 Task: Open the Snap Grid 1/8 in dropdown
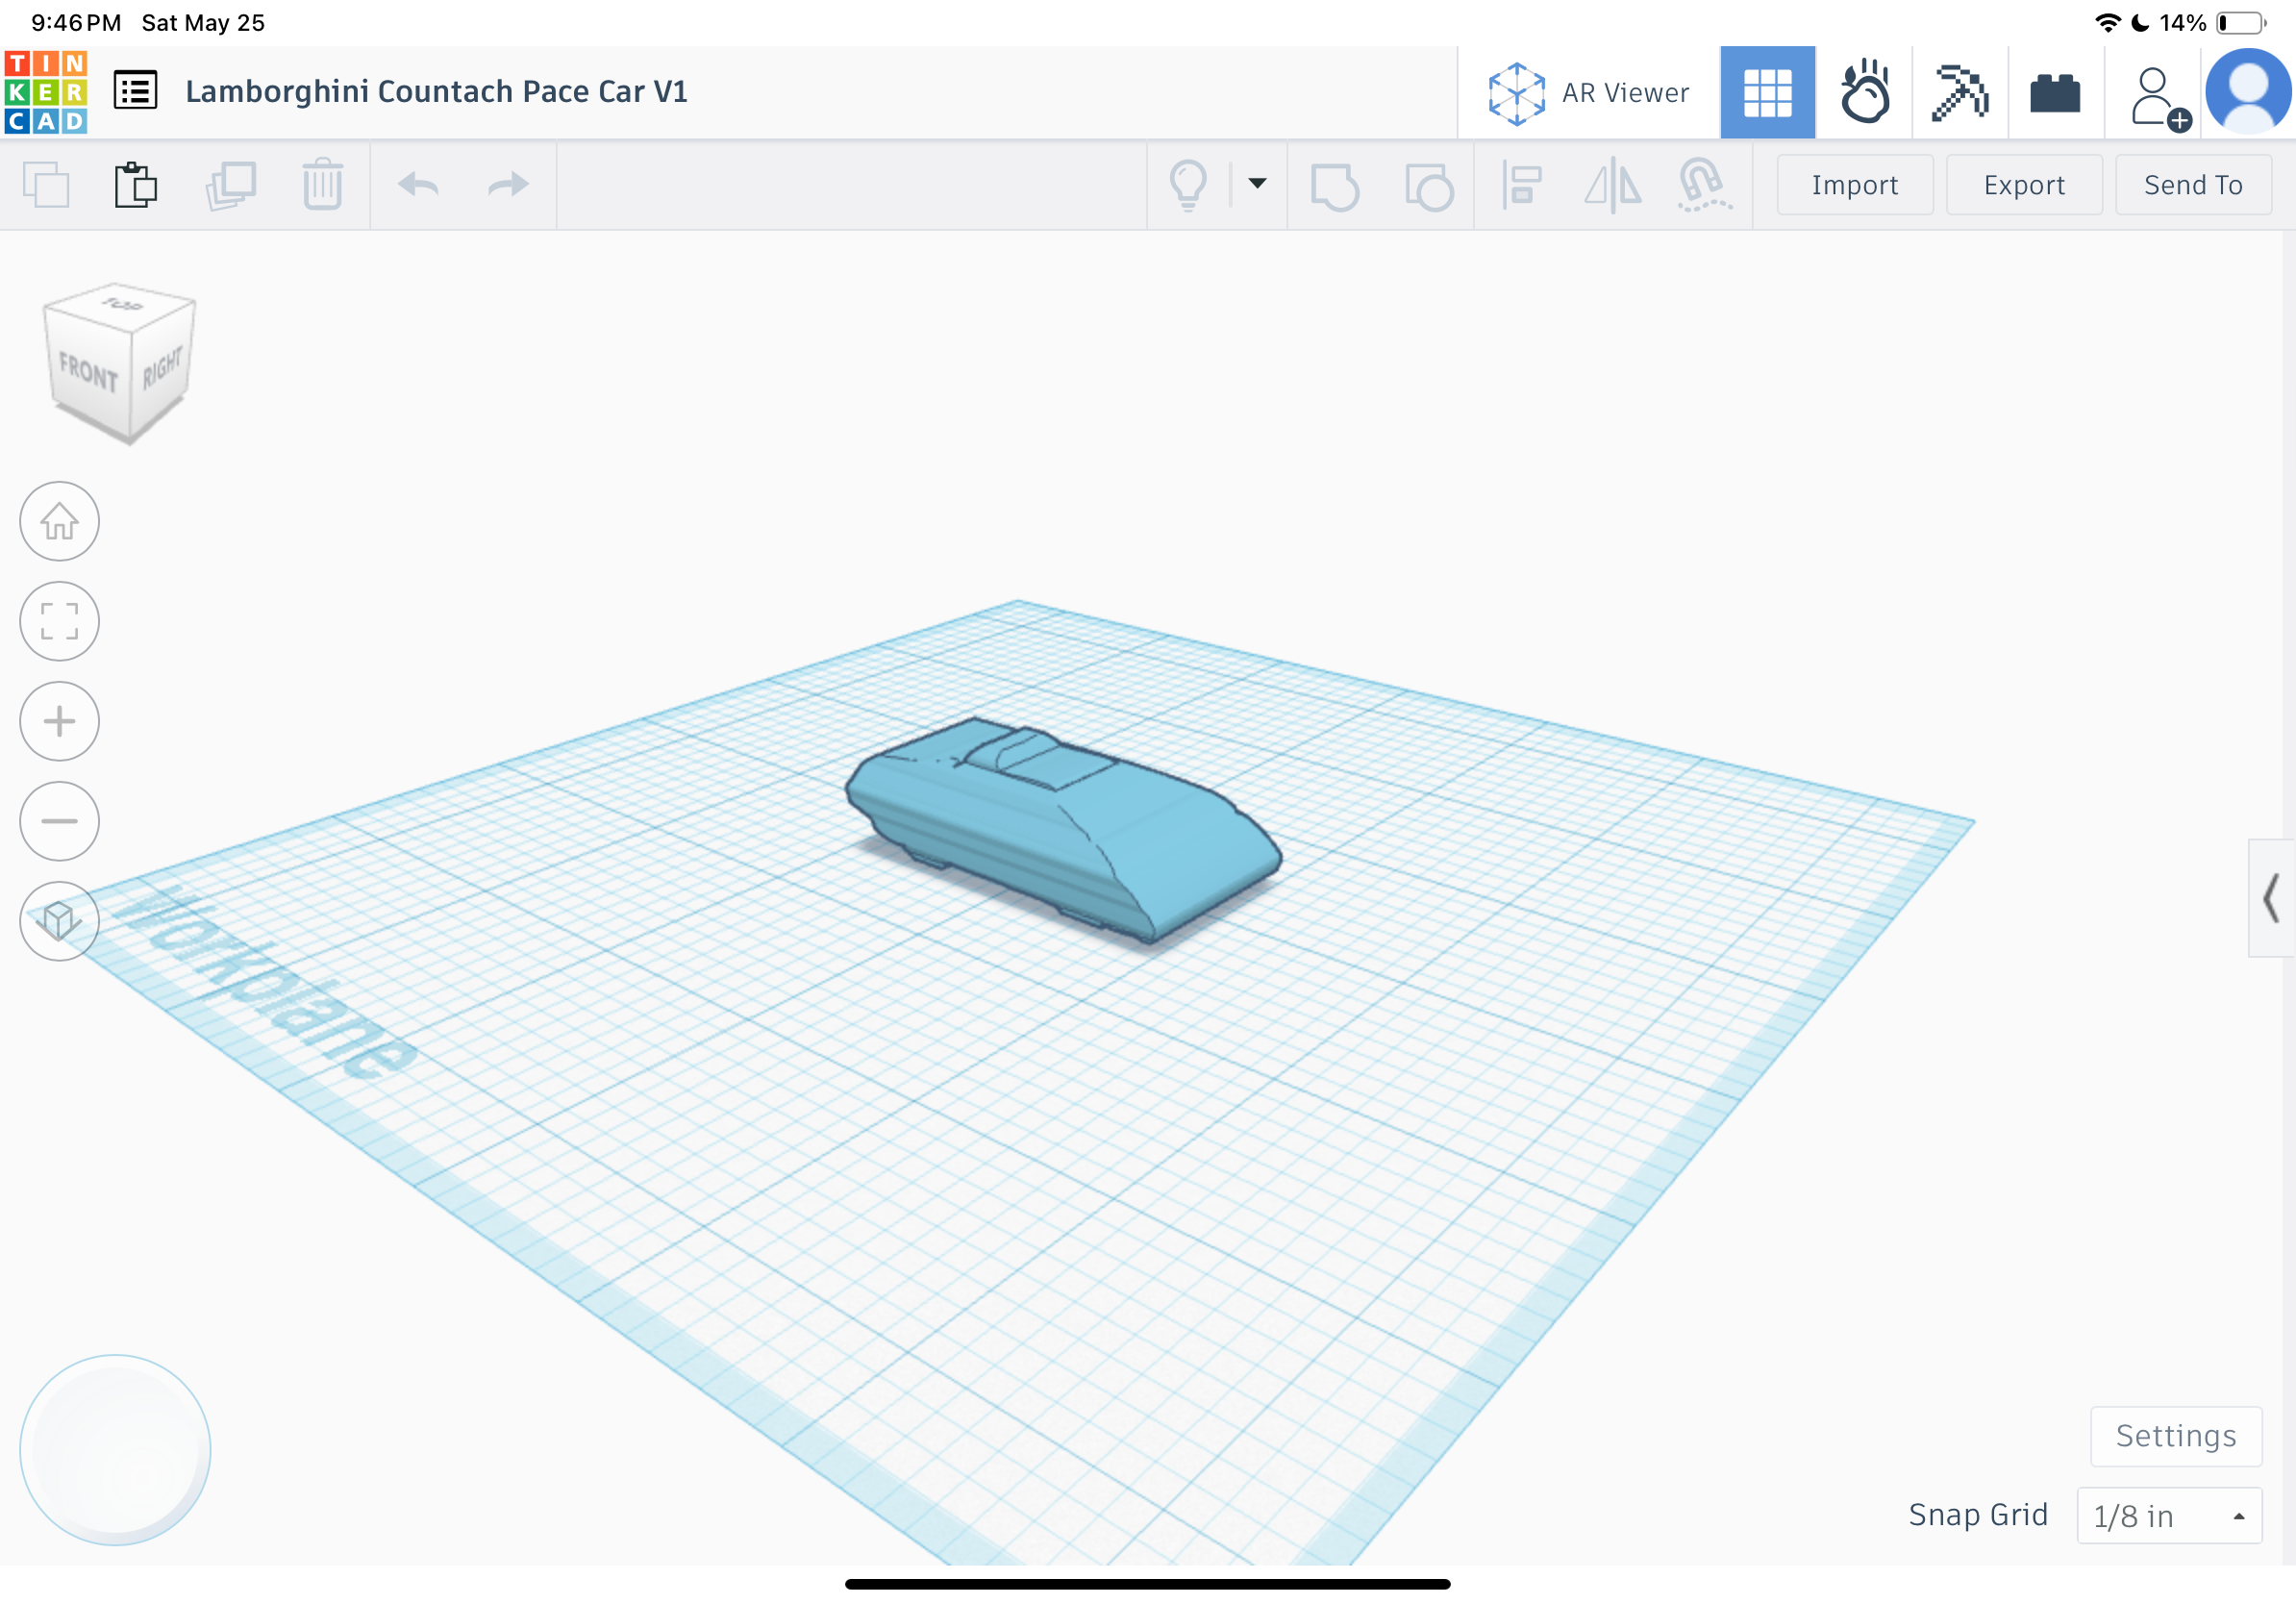pyautogui.click(x=2168, y=1516)
